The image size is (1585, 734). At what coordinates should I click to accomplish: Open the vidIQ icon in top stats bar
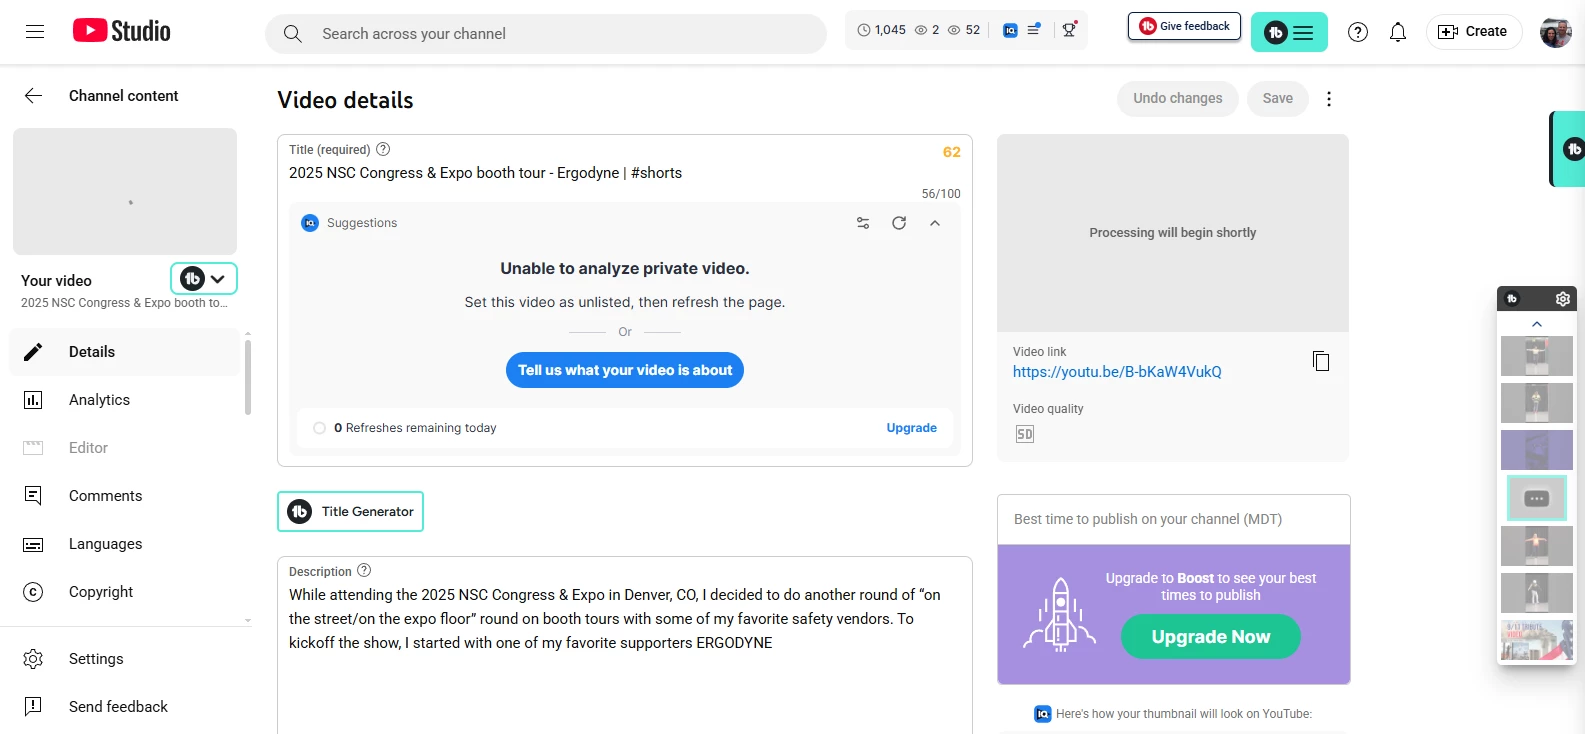coord(1010,30)
